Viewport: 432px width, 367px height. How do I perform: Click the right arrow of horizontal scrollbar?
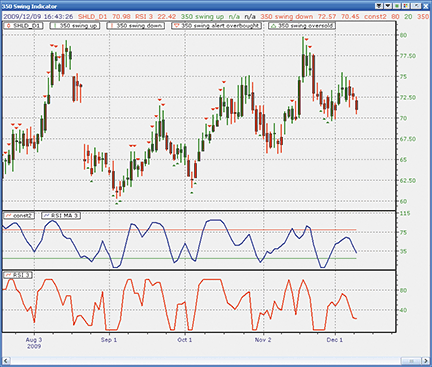pos(426,361)
